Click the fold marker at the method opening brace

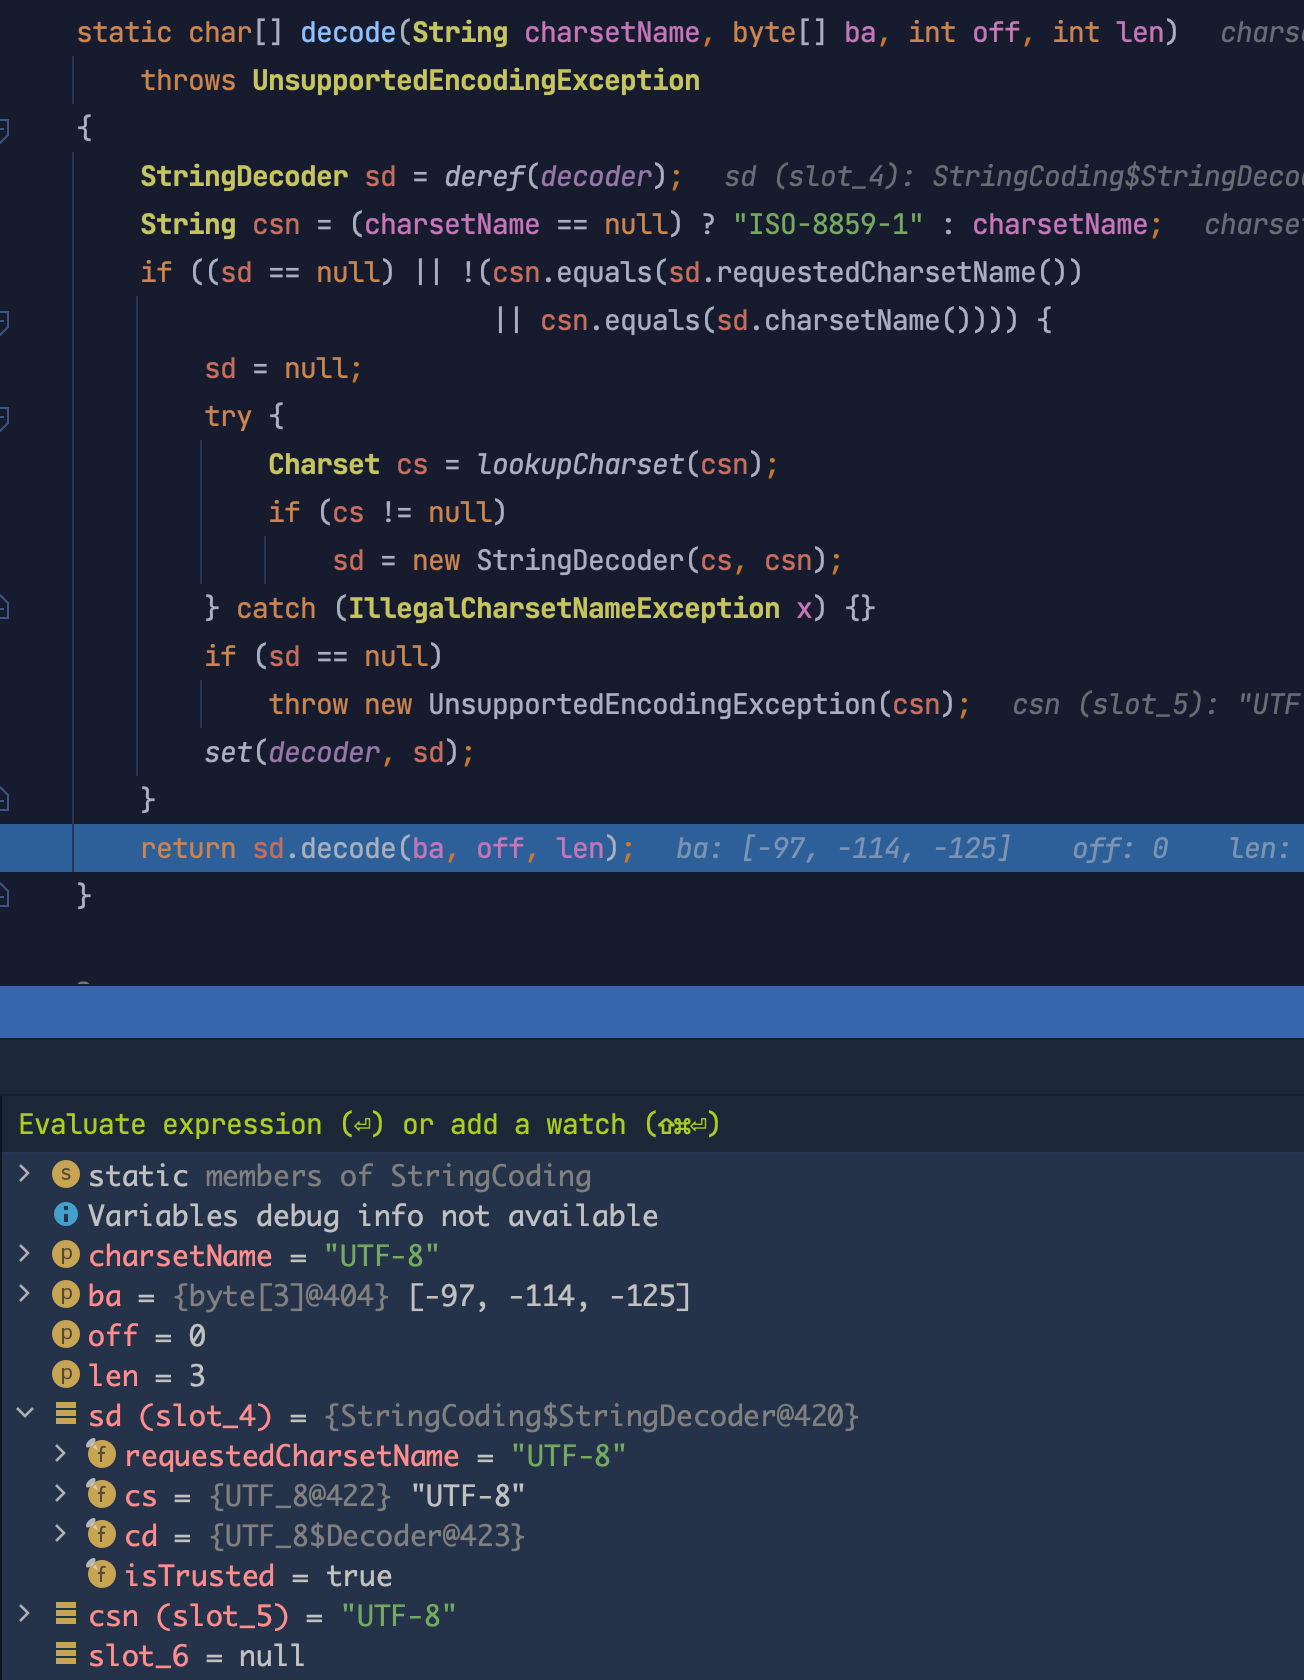(x=4, y=129)
